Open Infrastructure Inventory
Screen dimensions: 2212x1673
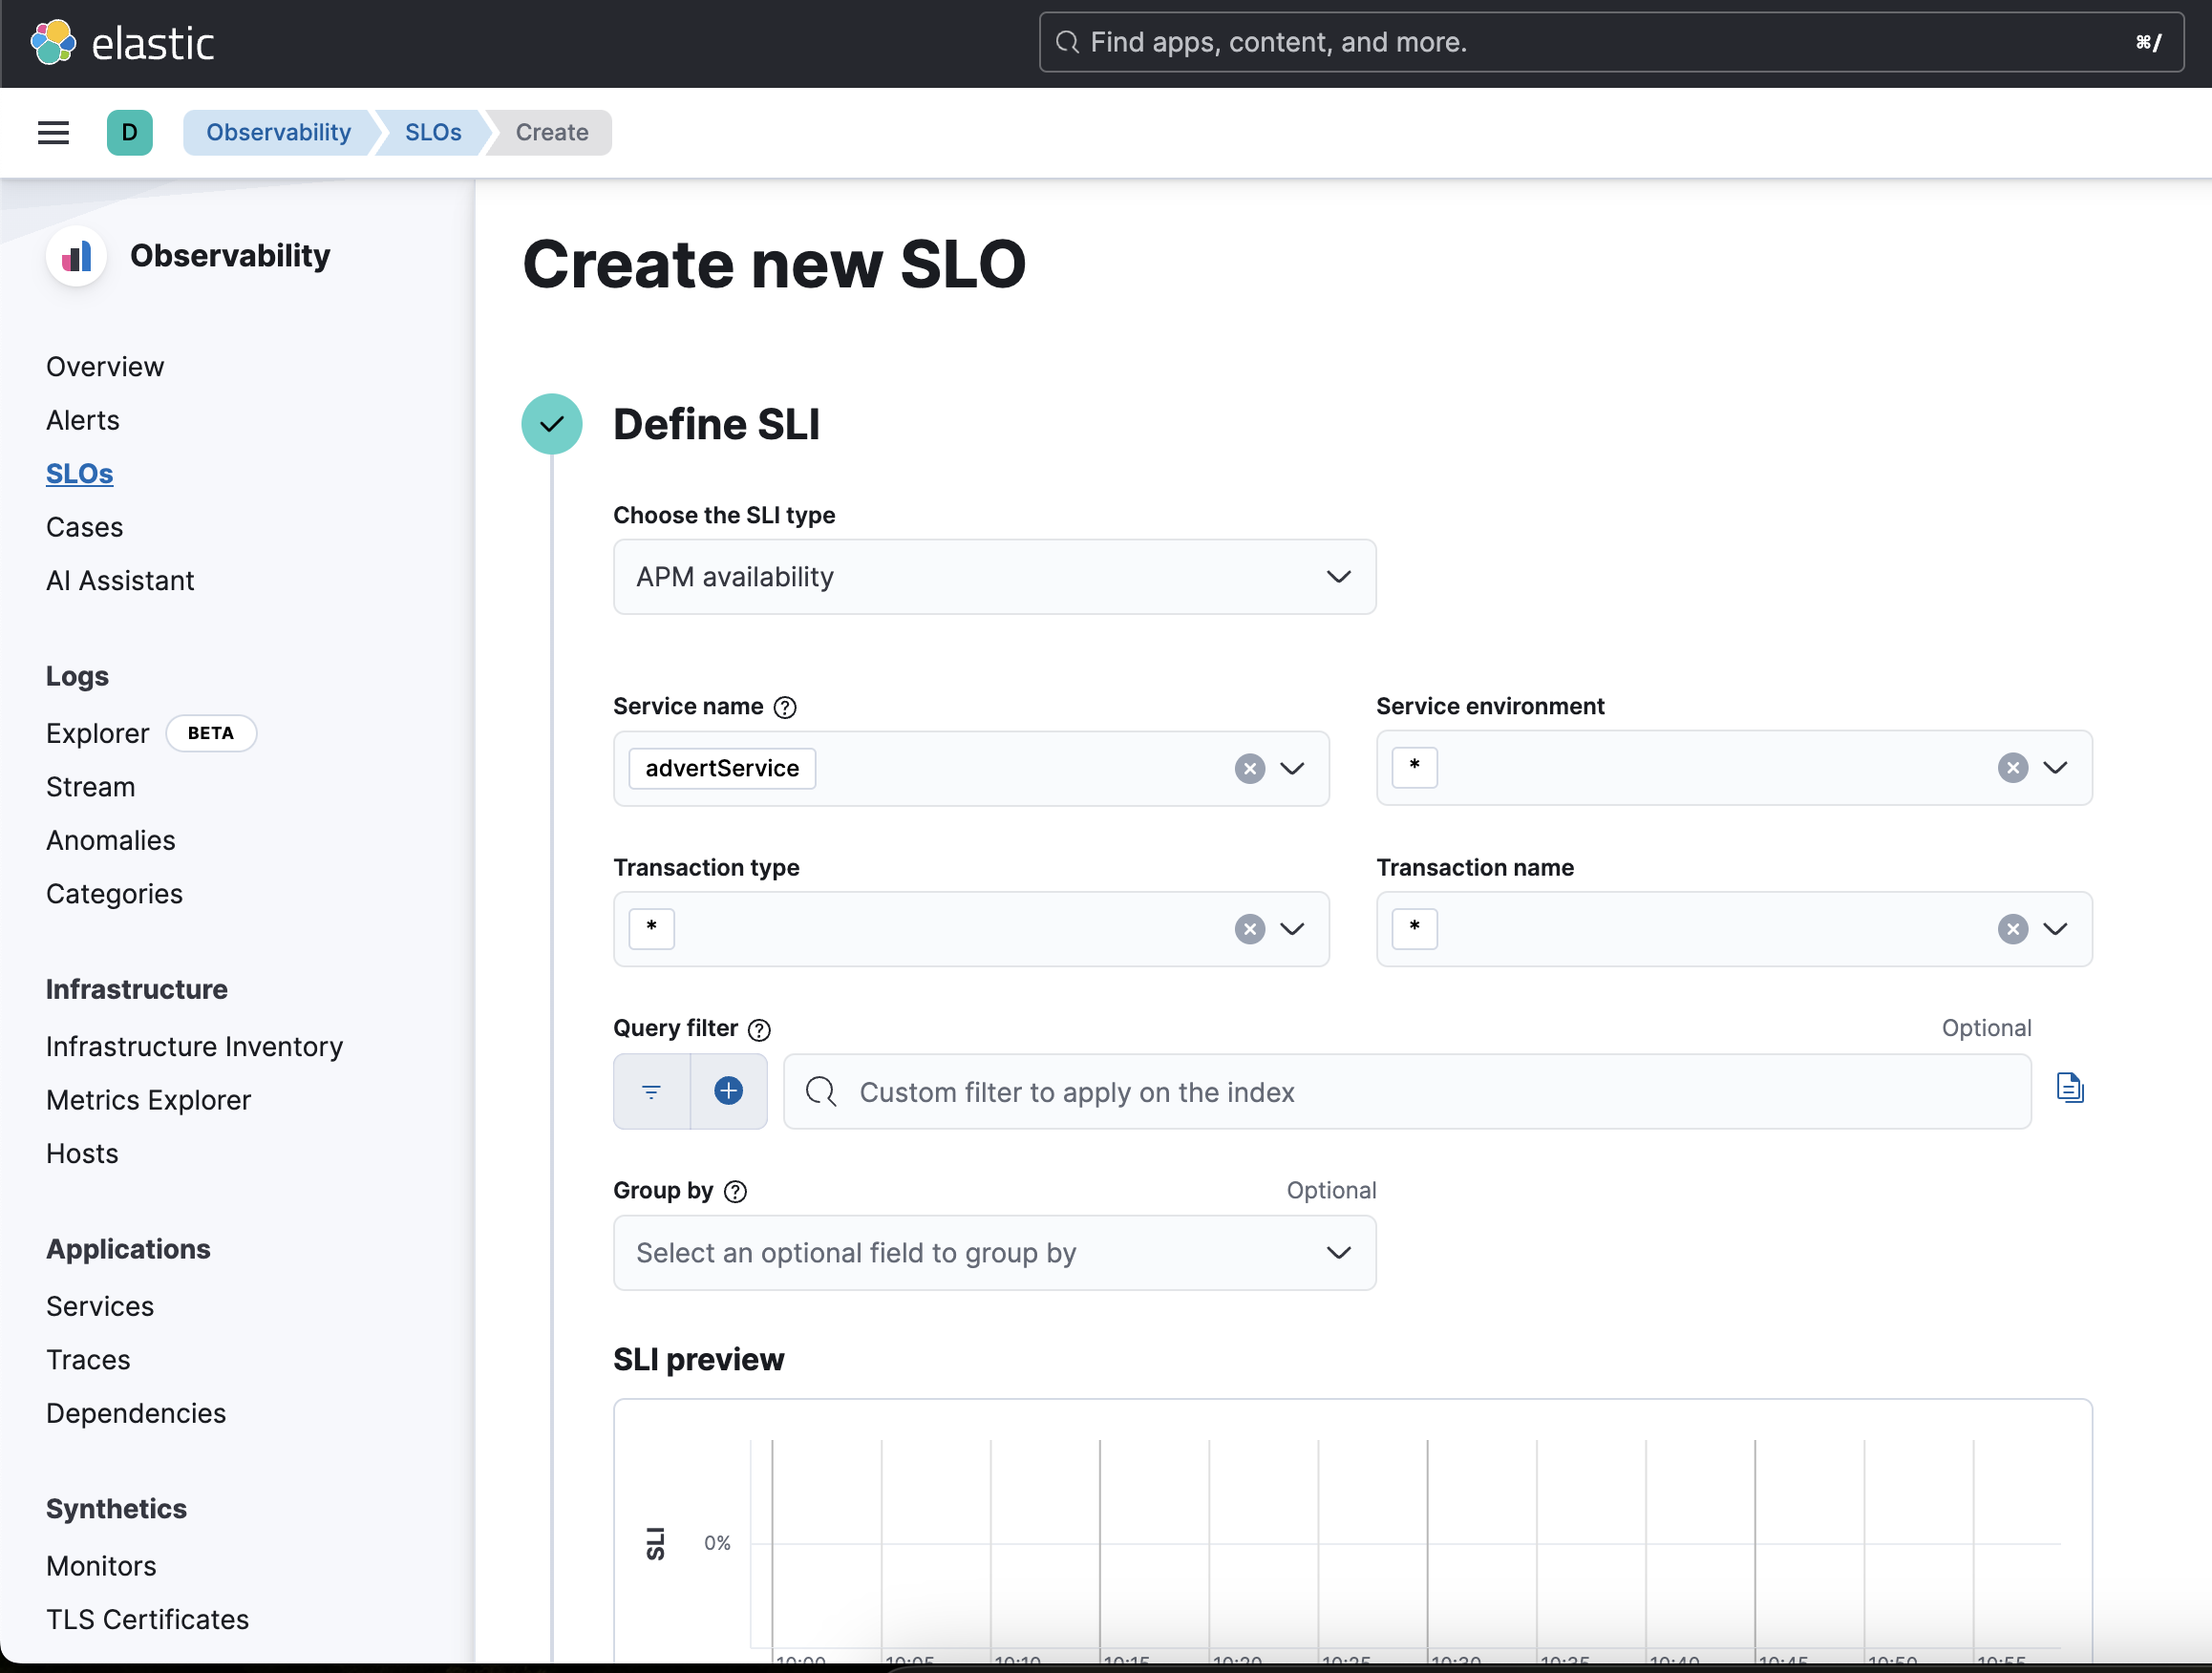[x=195, y=1047]
